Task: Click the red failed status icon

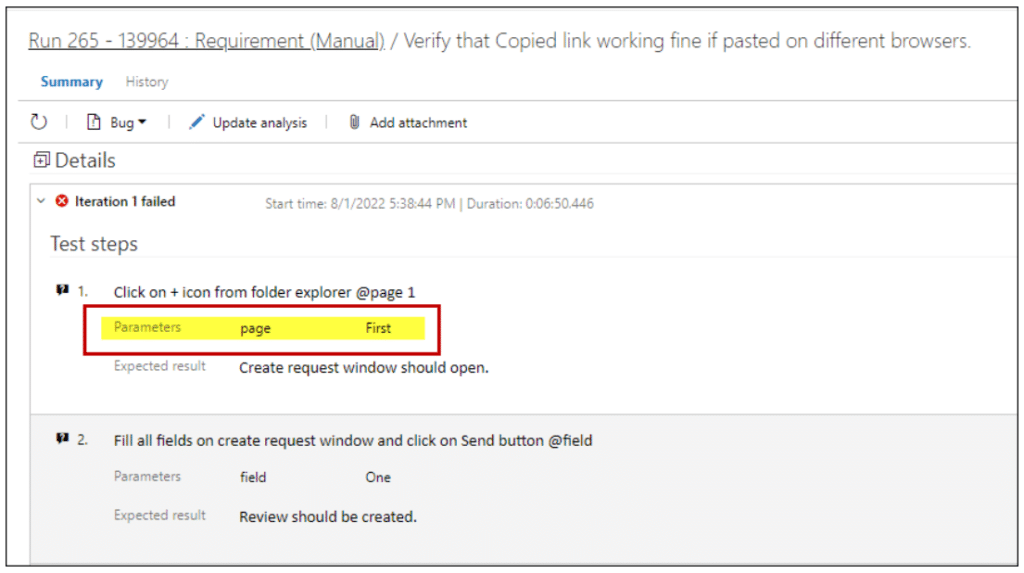Action: point(62,201)
